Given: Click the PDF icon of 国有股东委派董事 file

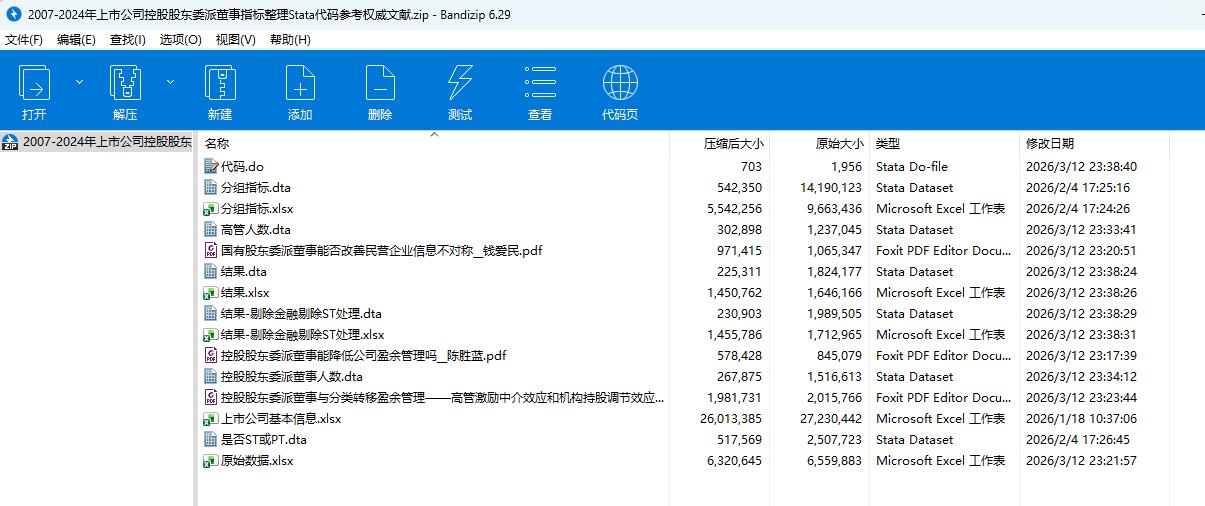Looking at the screenshot, I should 210,251.
